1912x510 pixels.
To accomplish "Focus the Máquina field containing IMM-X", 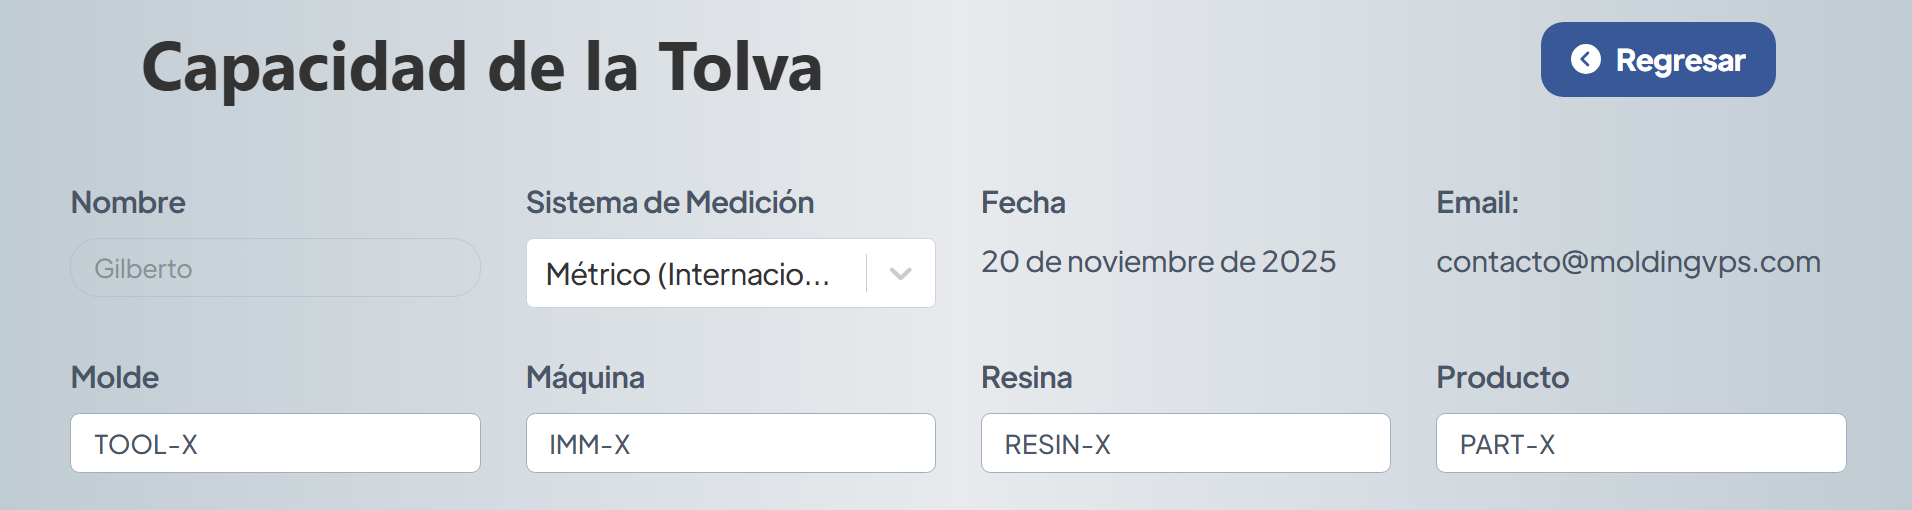I will pyautogui.click(x=730, y=443).
